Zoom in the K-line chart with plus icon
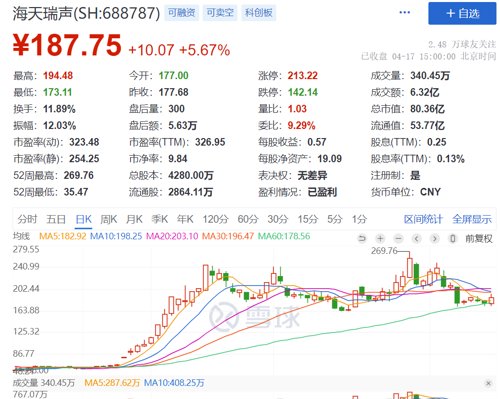The image size is (500, 399). click(380, 238)
